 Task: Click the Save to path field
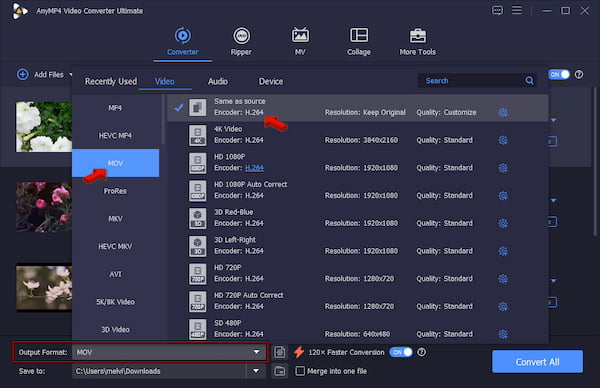tap(159, 371)
